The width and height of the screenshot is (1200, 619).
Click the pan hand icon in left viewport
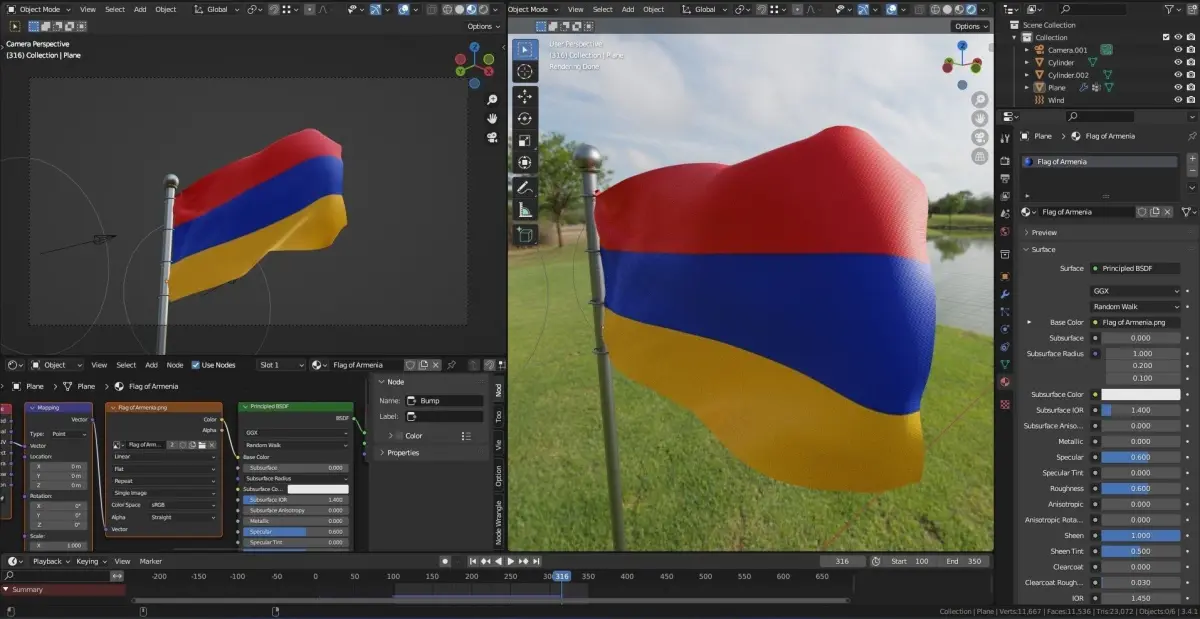click(493, 118)
